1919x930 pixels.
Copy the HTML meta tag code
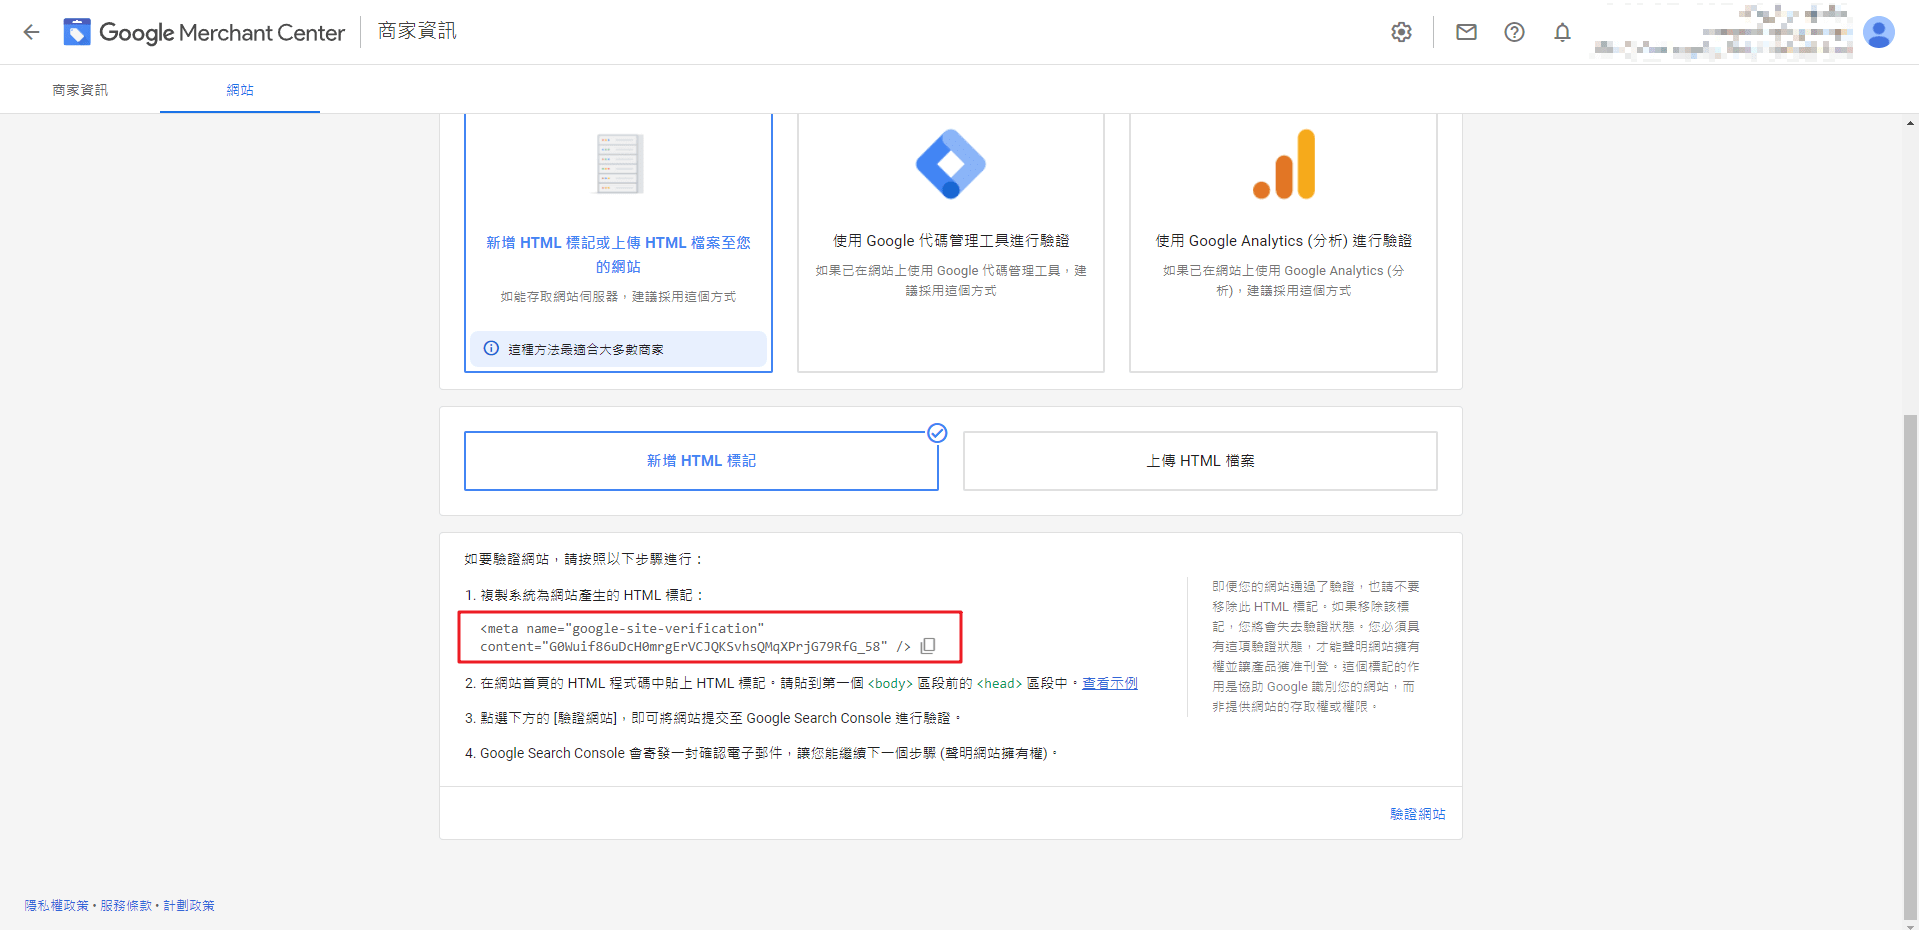928,646
